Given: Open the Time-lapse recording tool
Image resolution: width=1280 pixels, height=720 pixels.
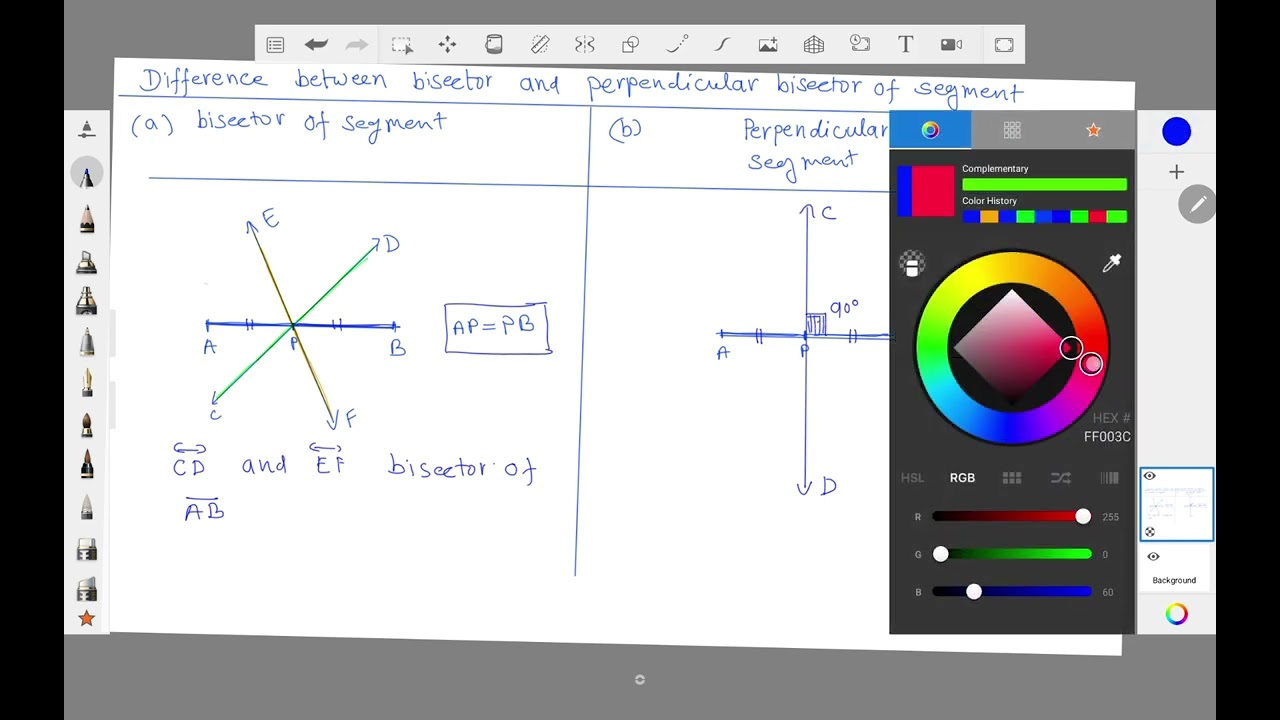Looking at the screenshot, I should click(x=860, y=45).
